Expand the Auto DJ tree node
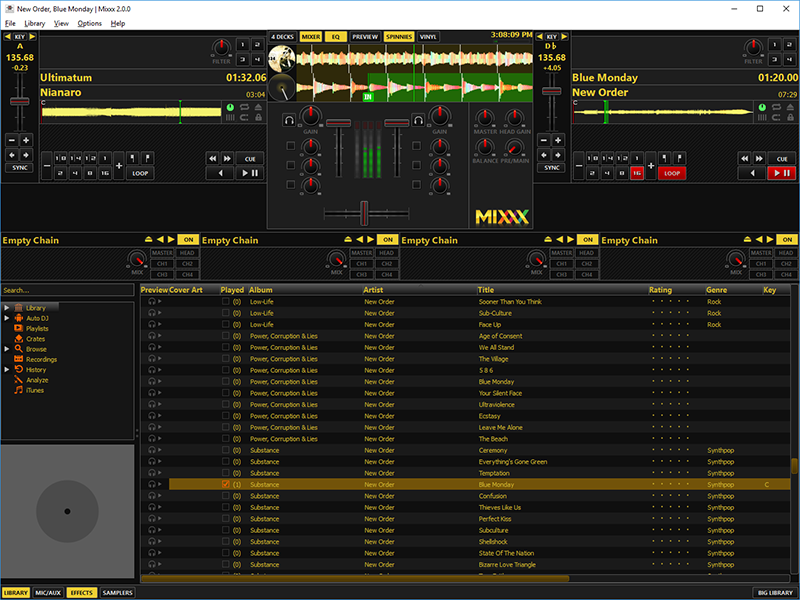This screenshot has height=600, width=800. (x=7, y=318)
